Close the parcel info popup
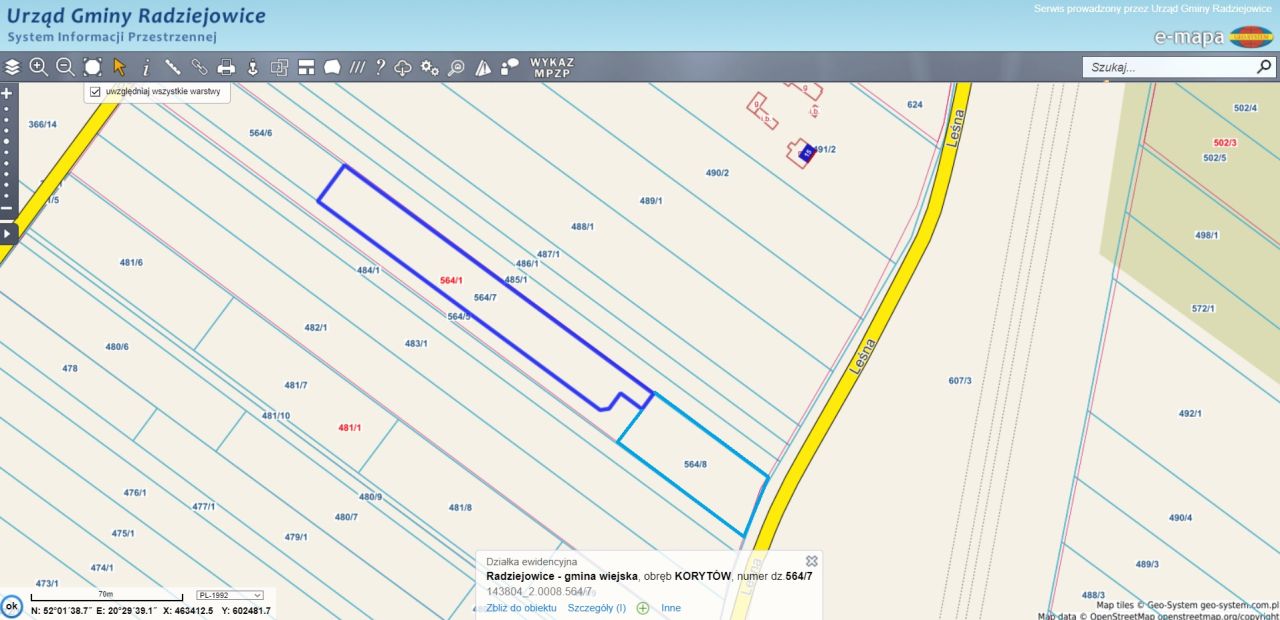 click(x=812, y=561)
